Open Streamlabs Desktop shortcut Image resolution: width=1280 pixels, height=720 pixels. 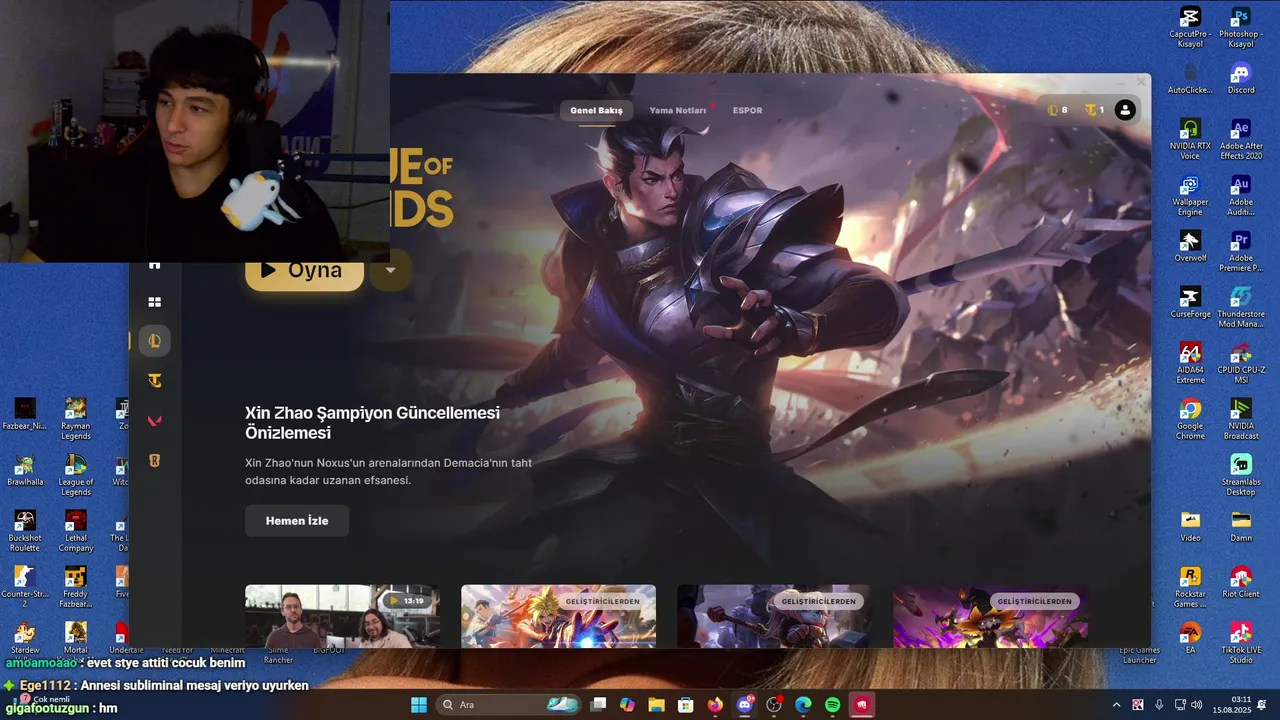click(1240, 475)
